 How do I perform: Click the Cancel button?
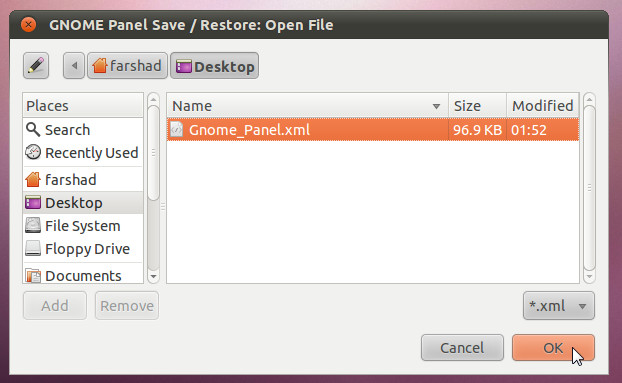(x=462, y=348)
